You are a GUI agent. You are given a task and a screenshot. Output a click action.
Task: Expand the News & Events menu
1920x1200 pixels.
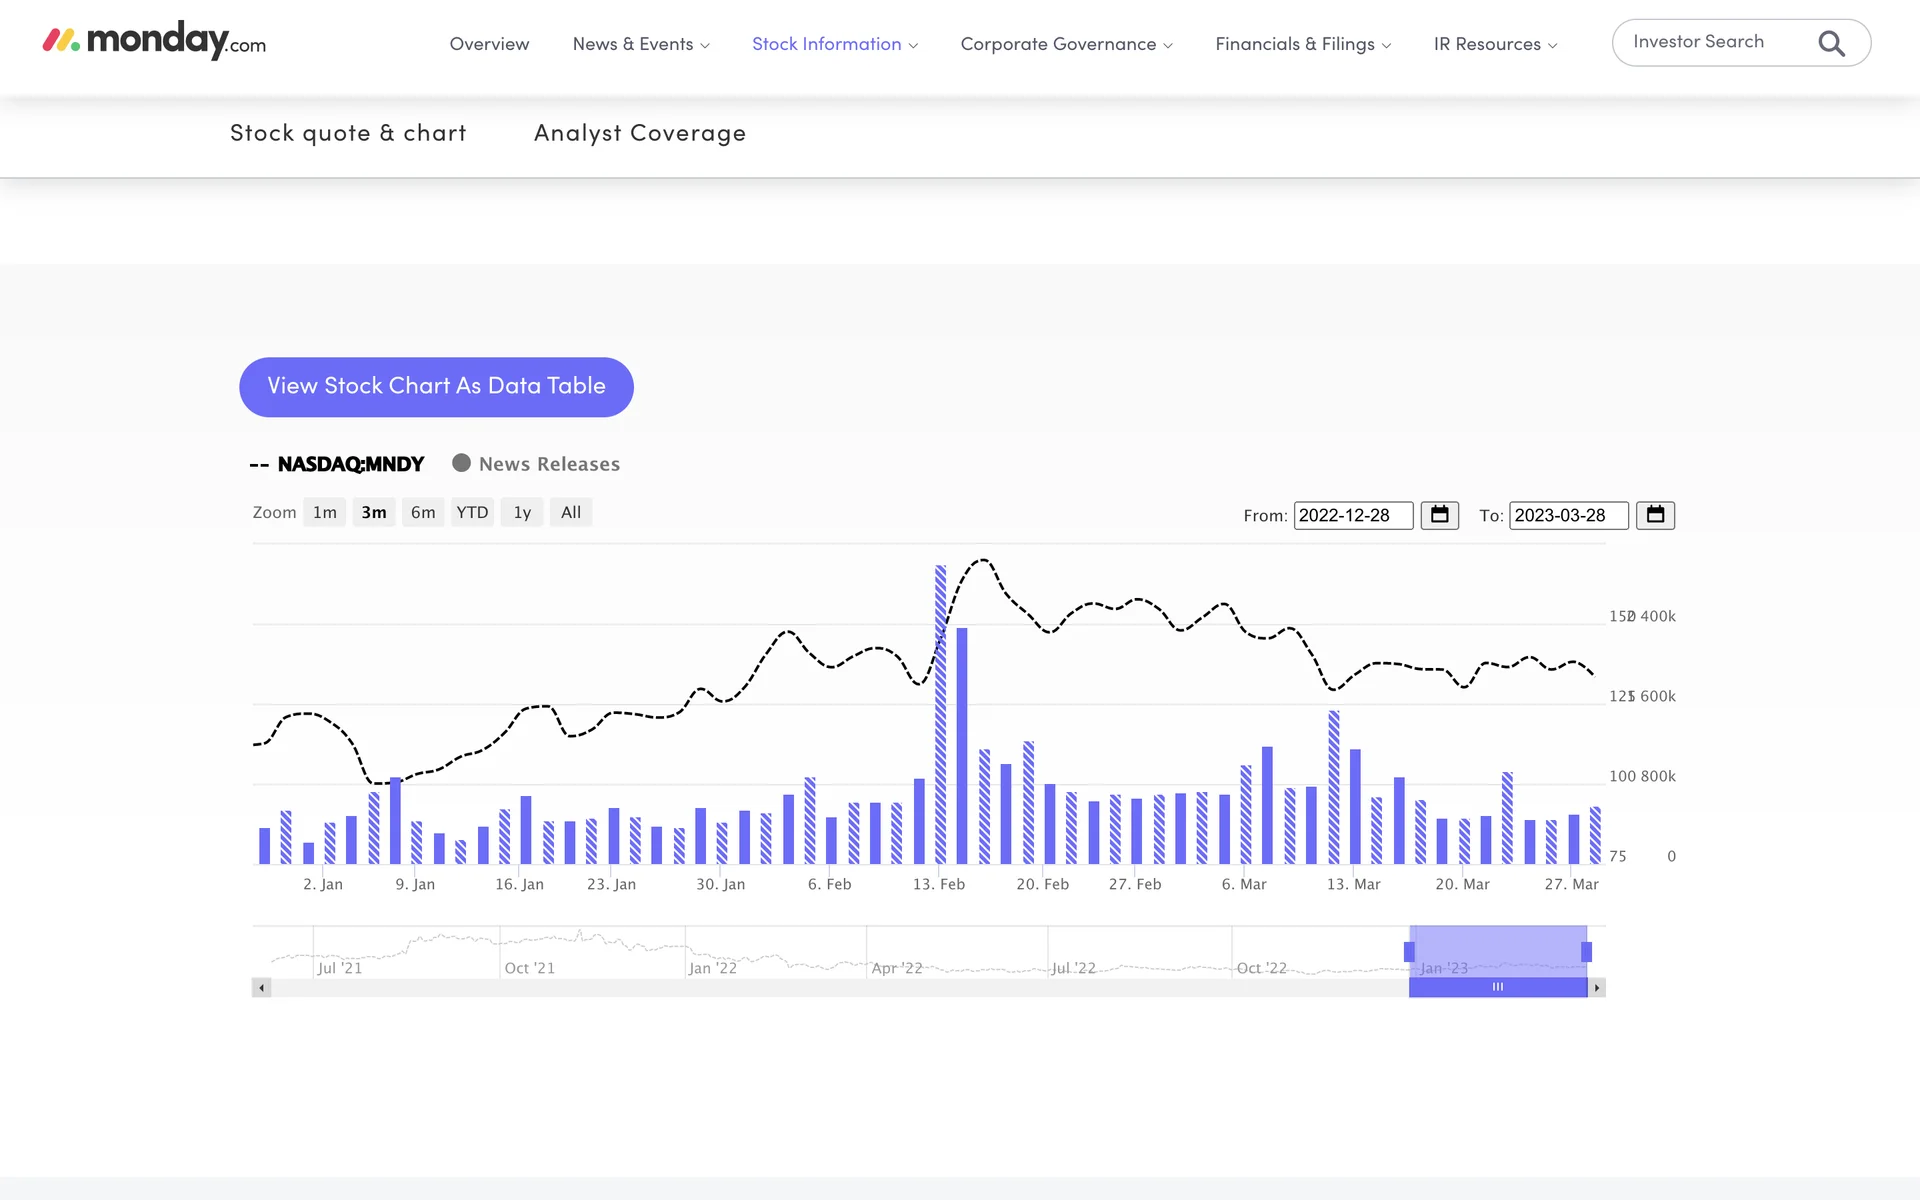coord(640,44)
